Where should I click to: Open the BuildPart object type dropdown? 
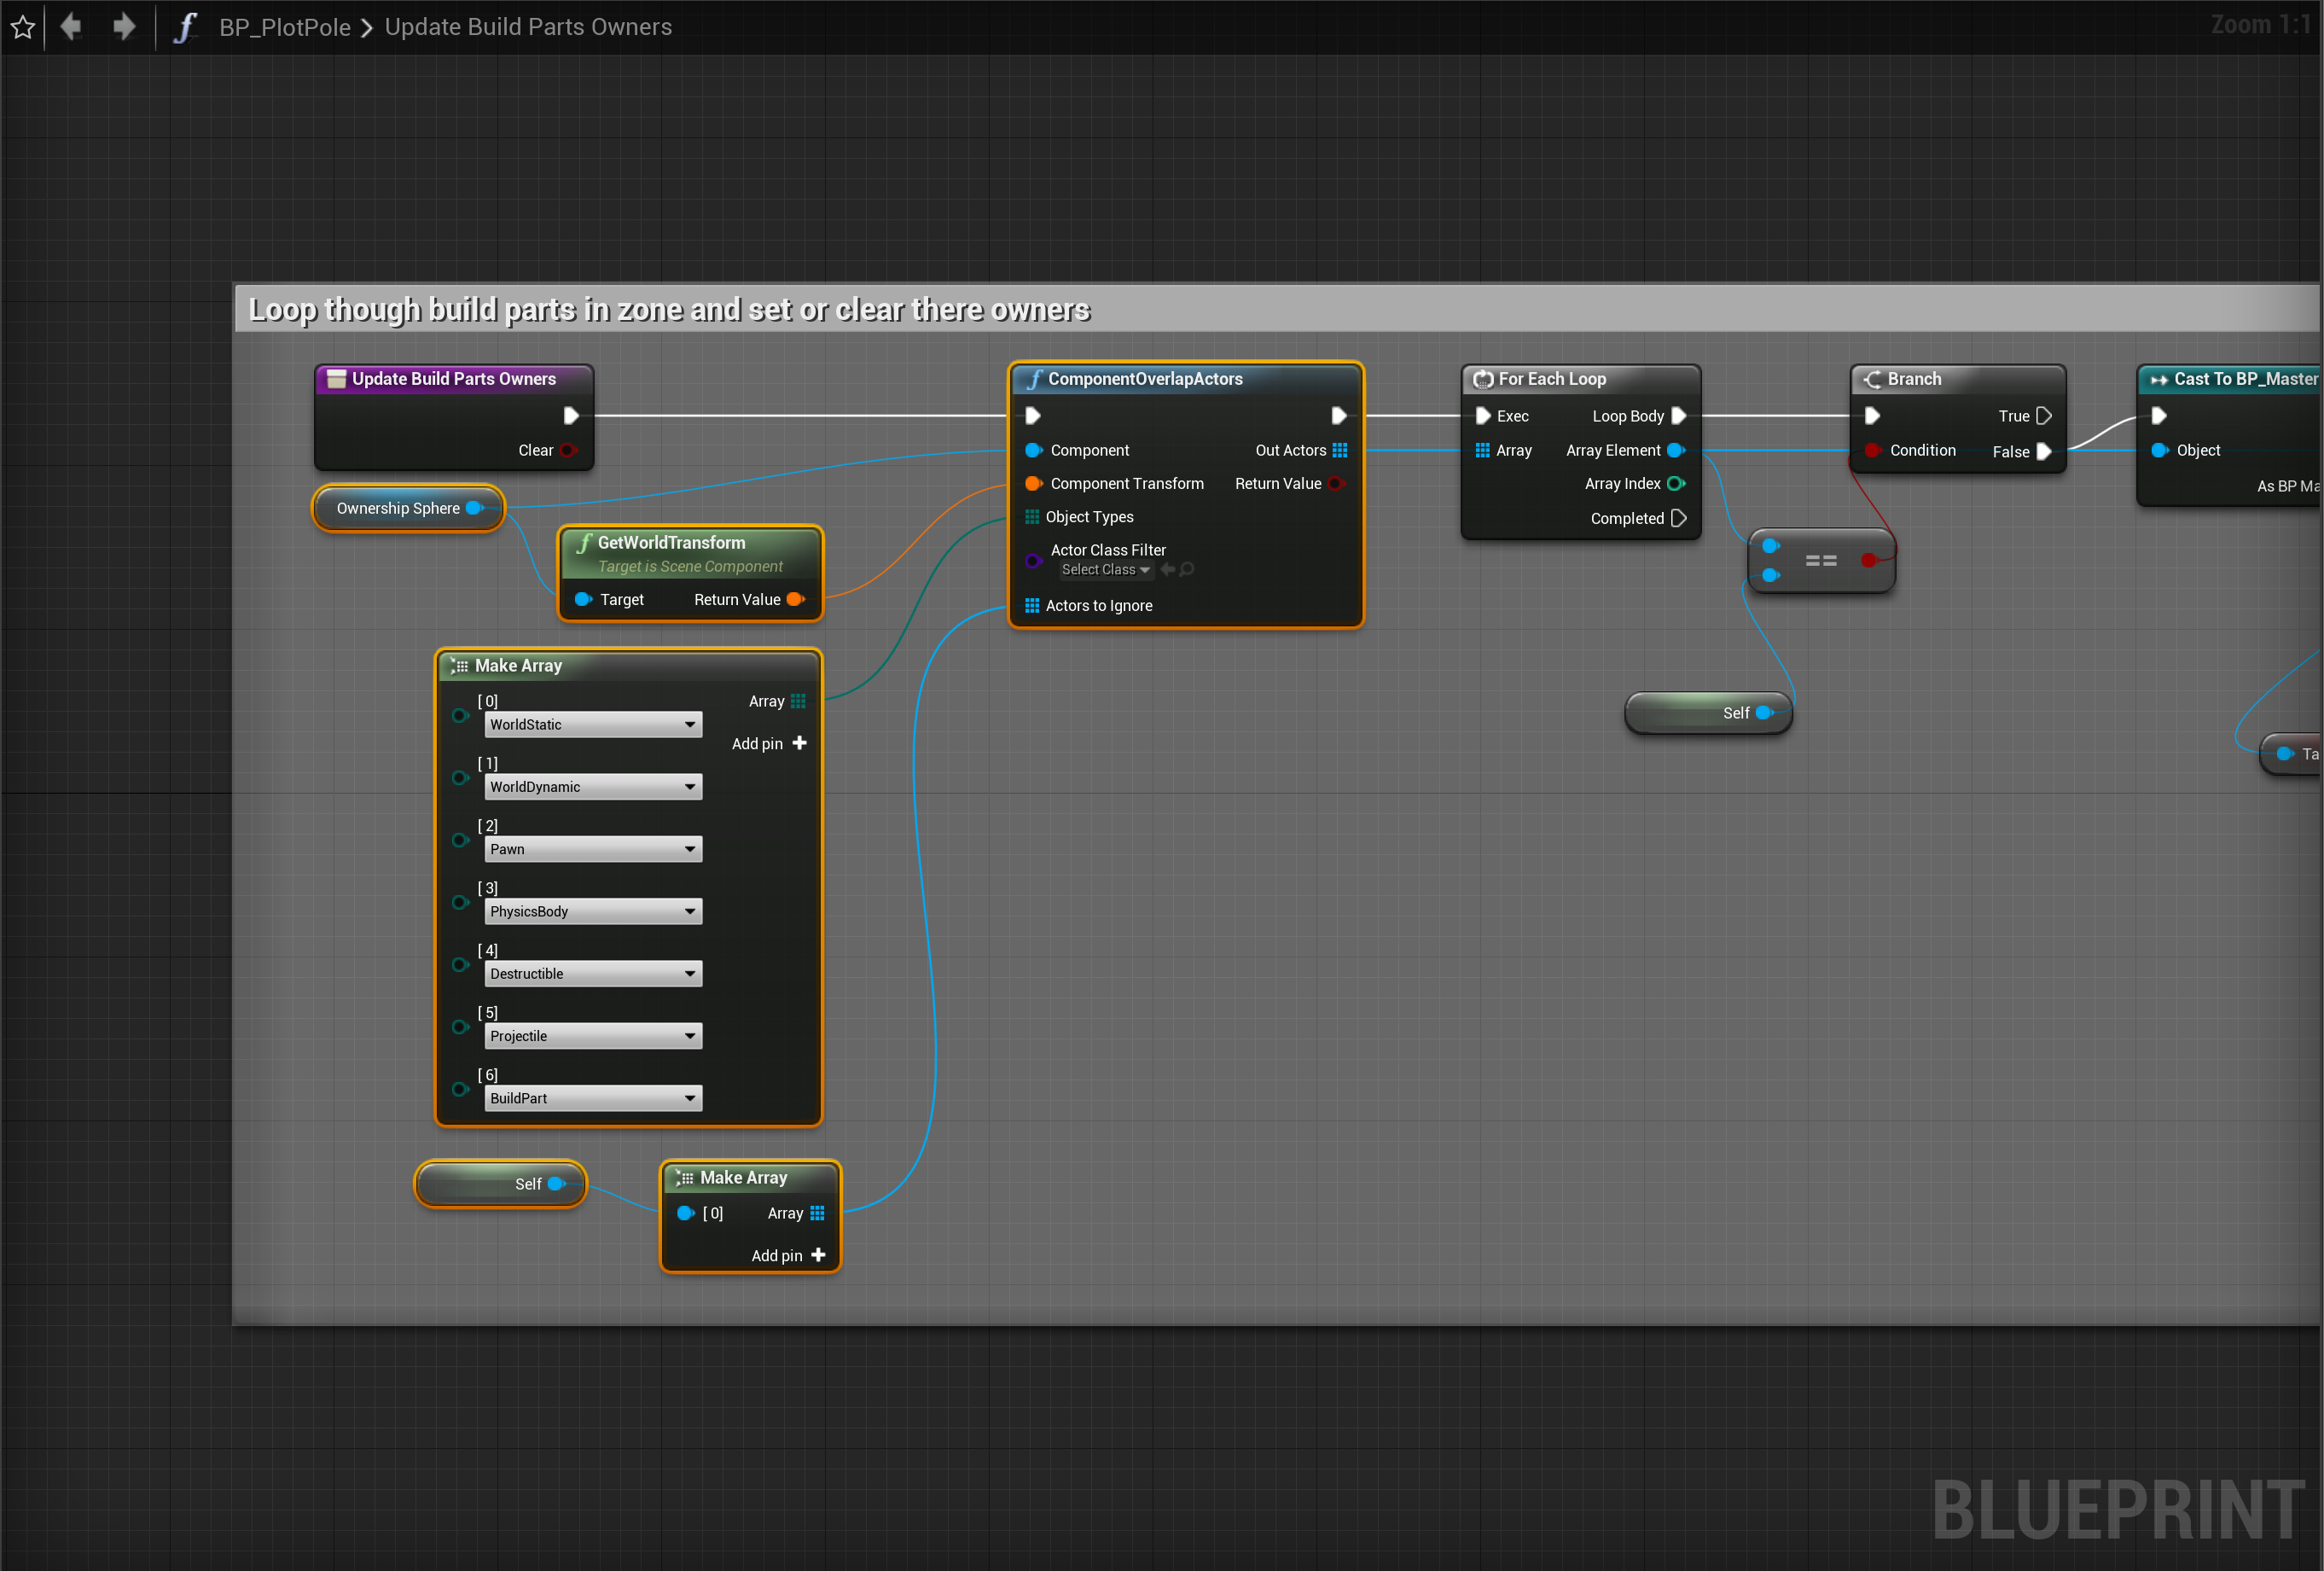click(x=593, y=1098)
